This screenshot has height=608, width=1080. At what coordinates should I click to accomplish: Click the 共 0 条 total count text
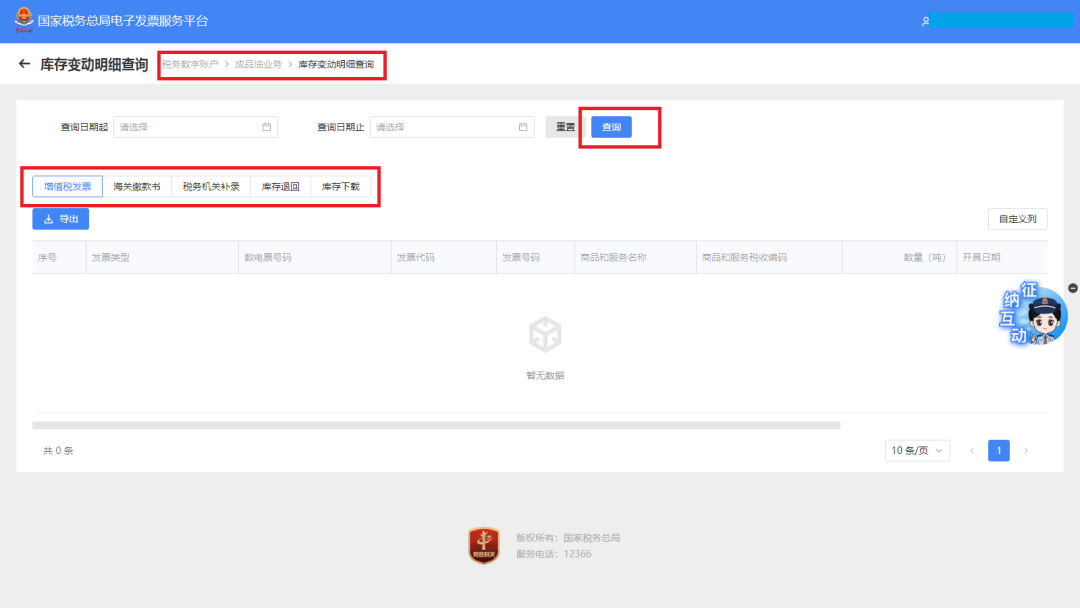(x=58, y=450)
